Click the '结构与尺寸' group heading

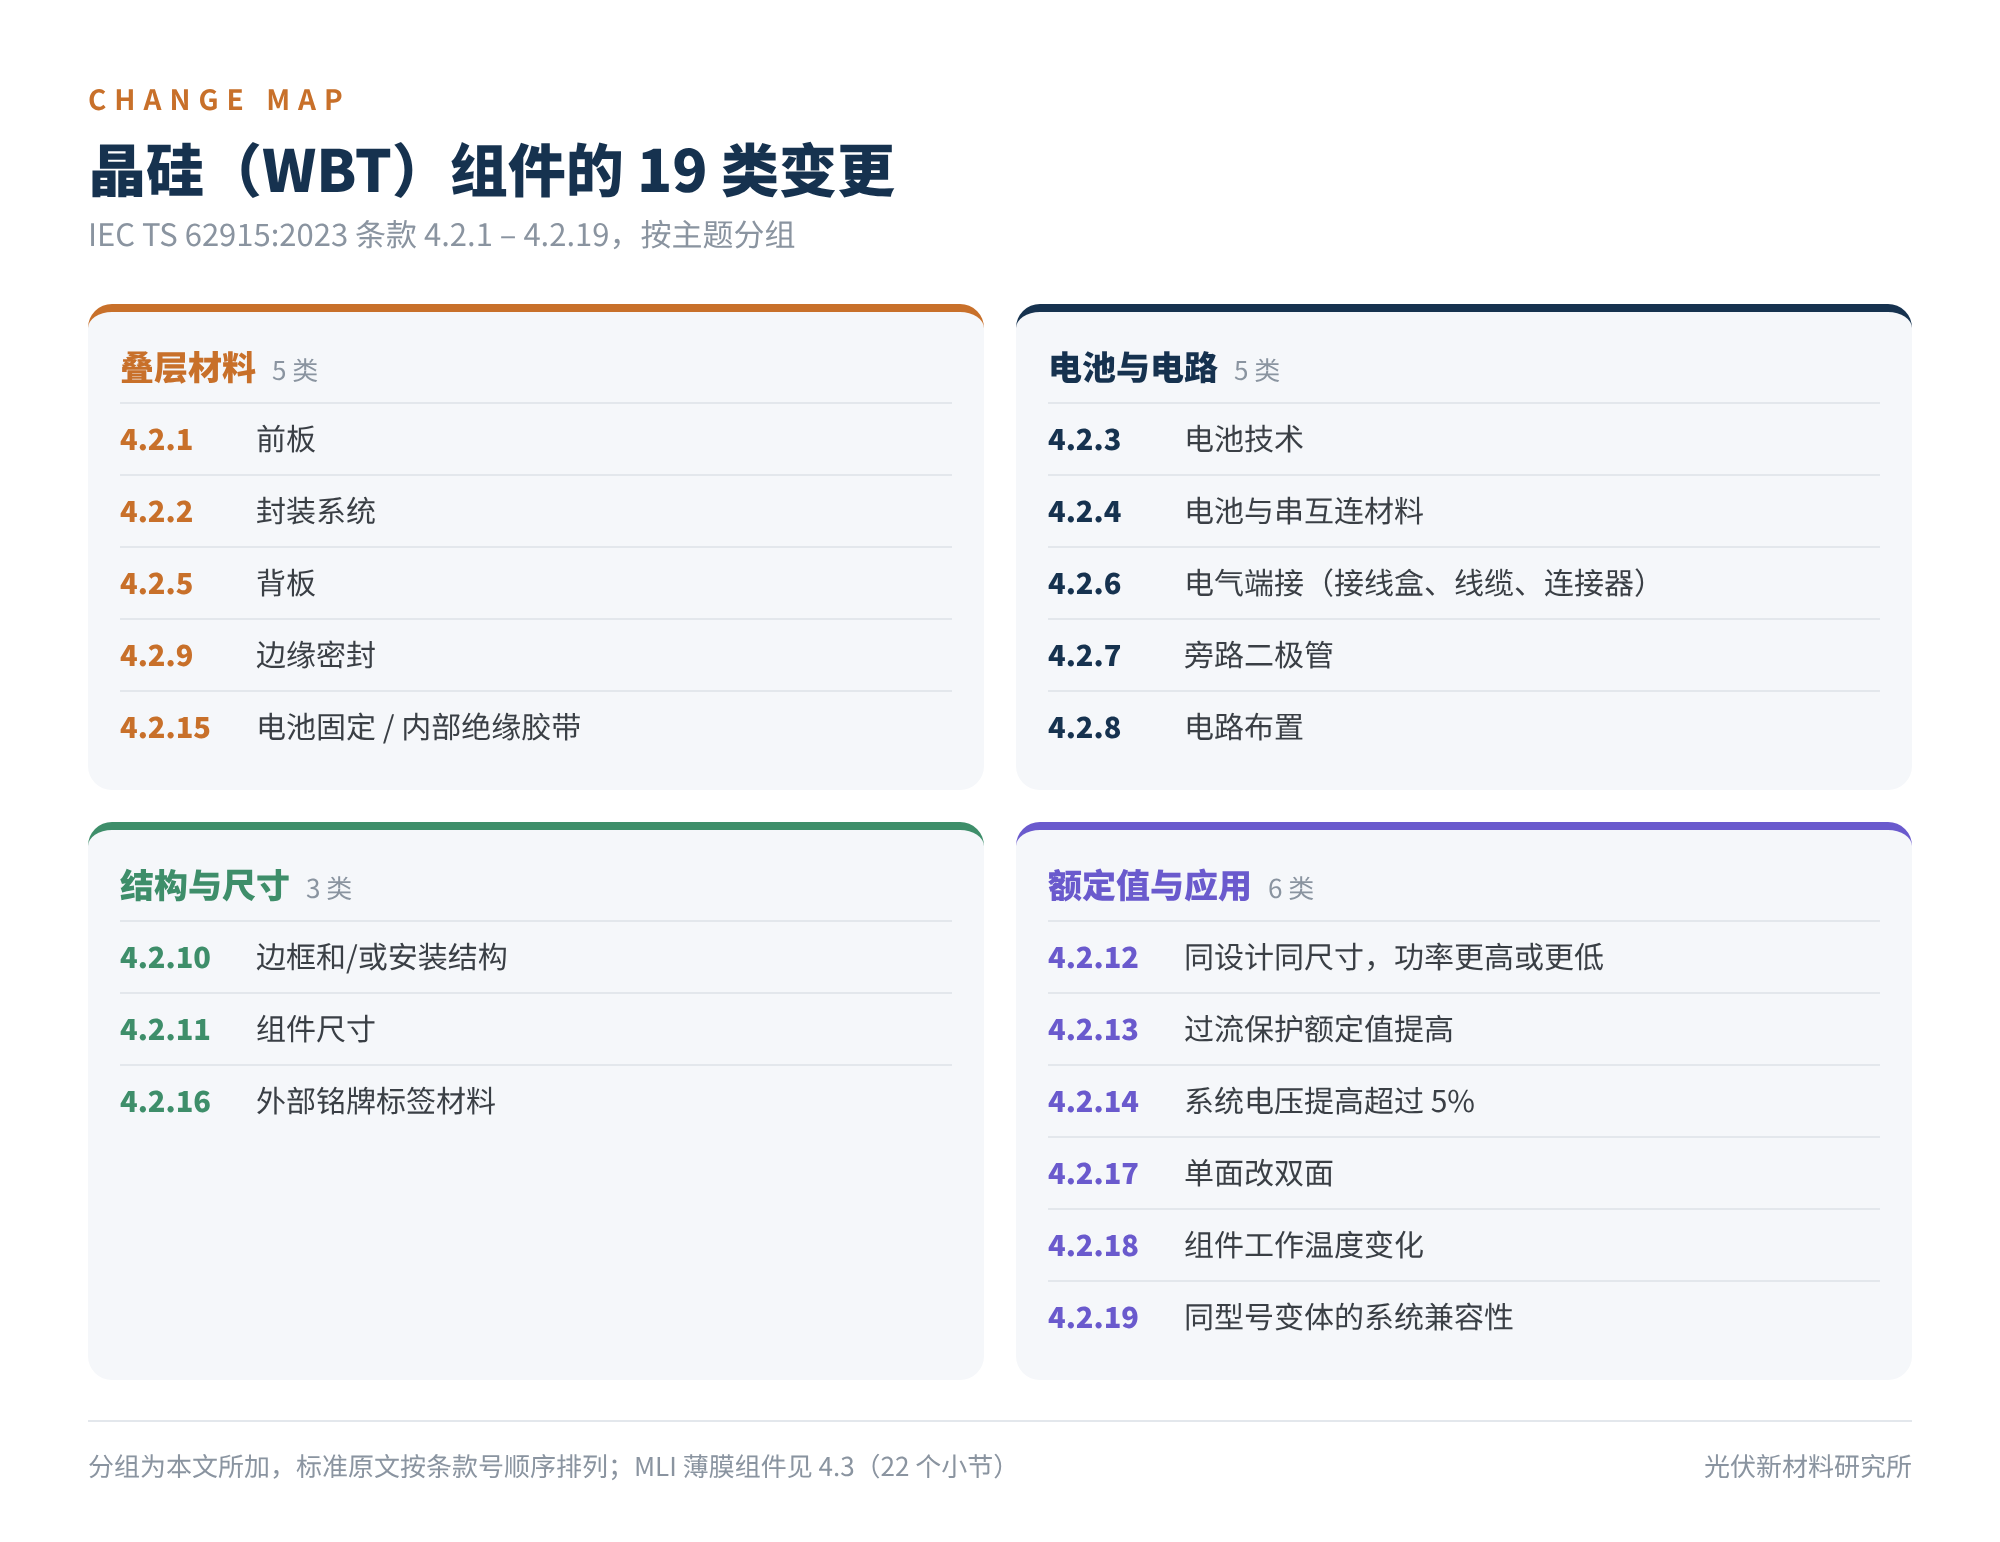[x=204, y=886]
